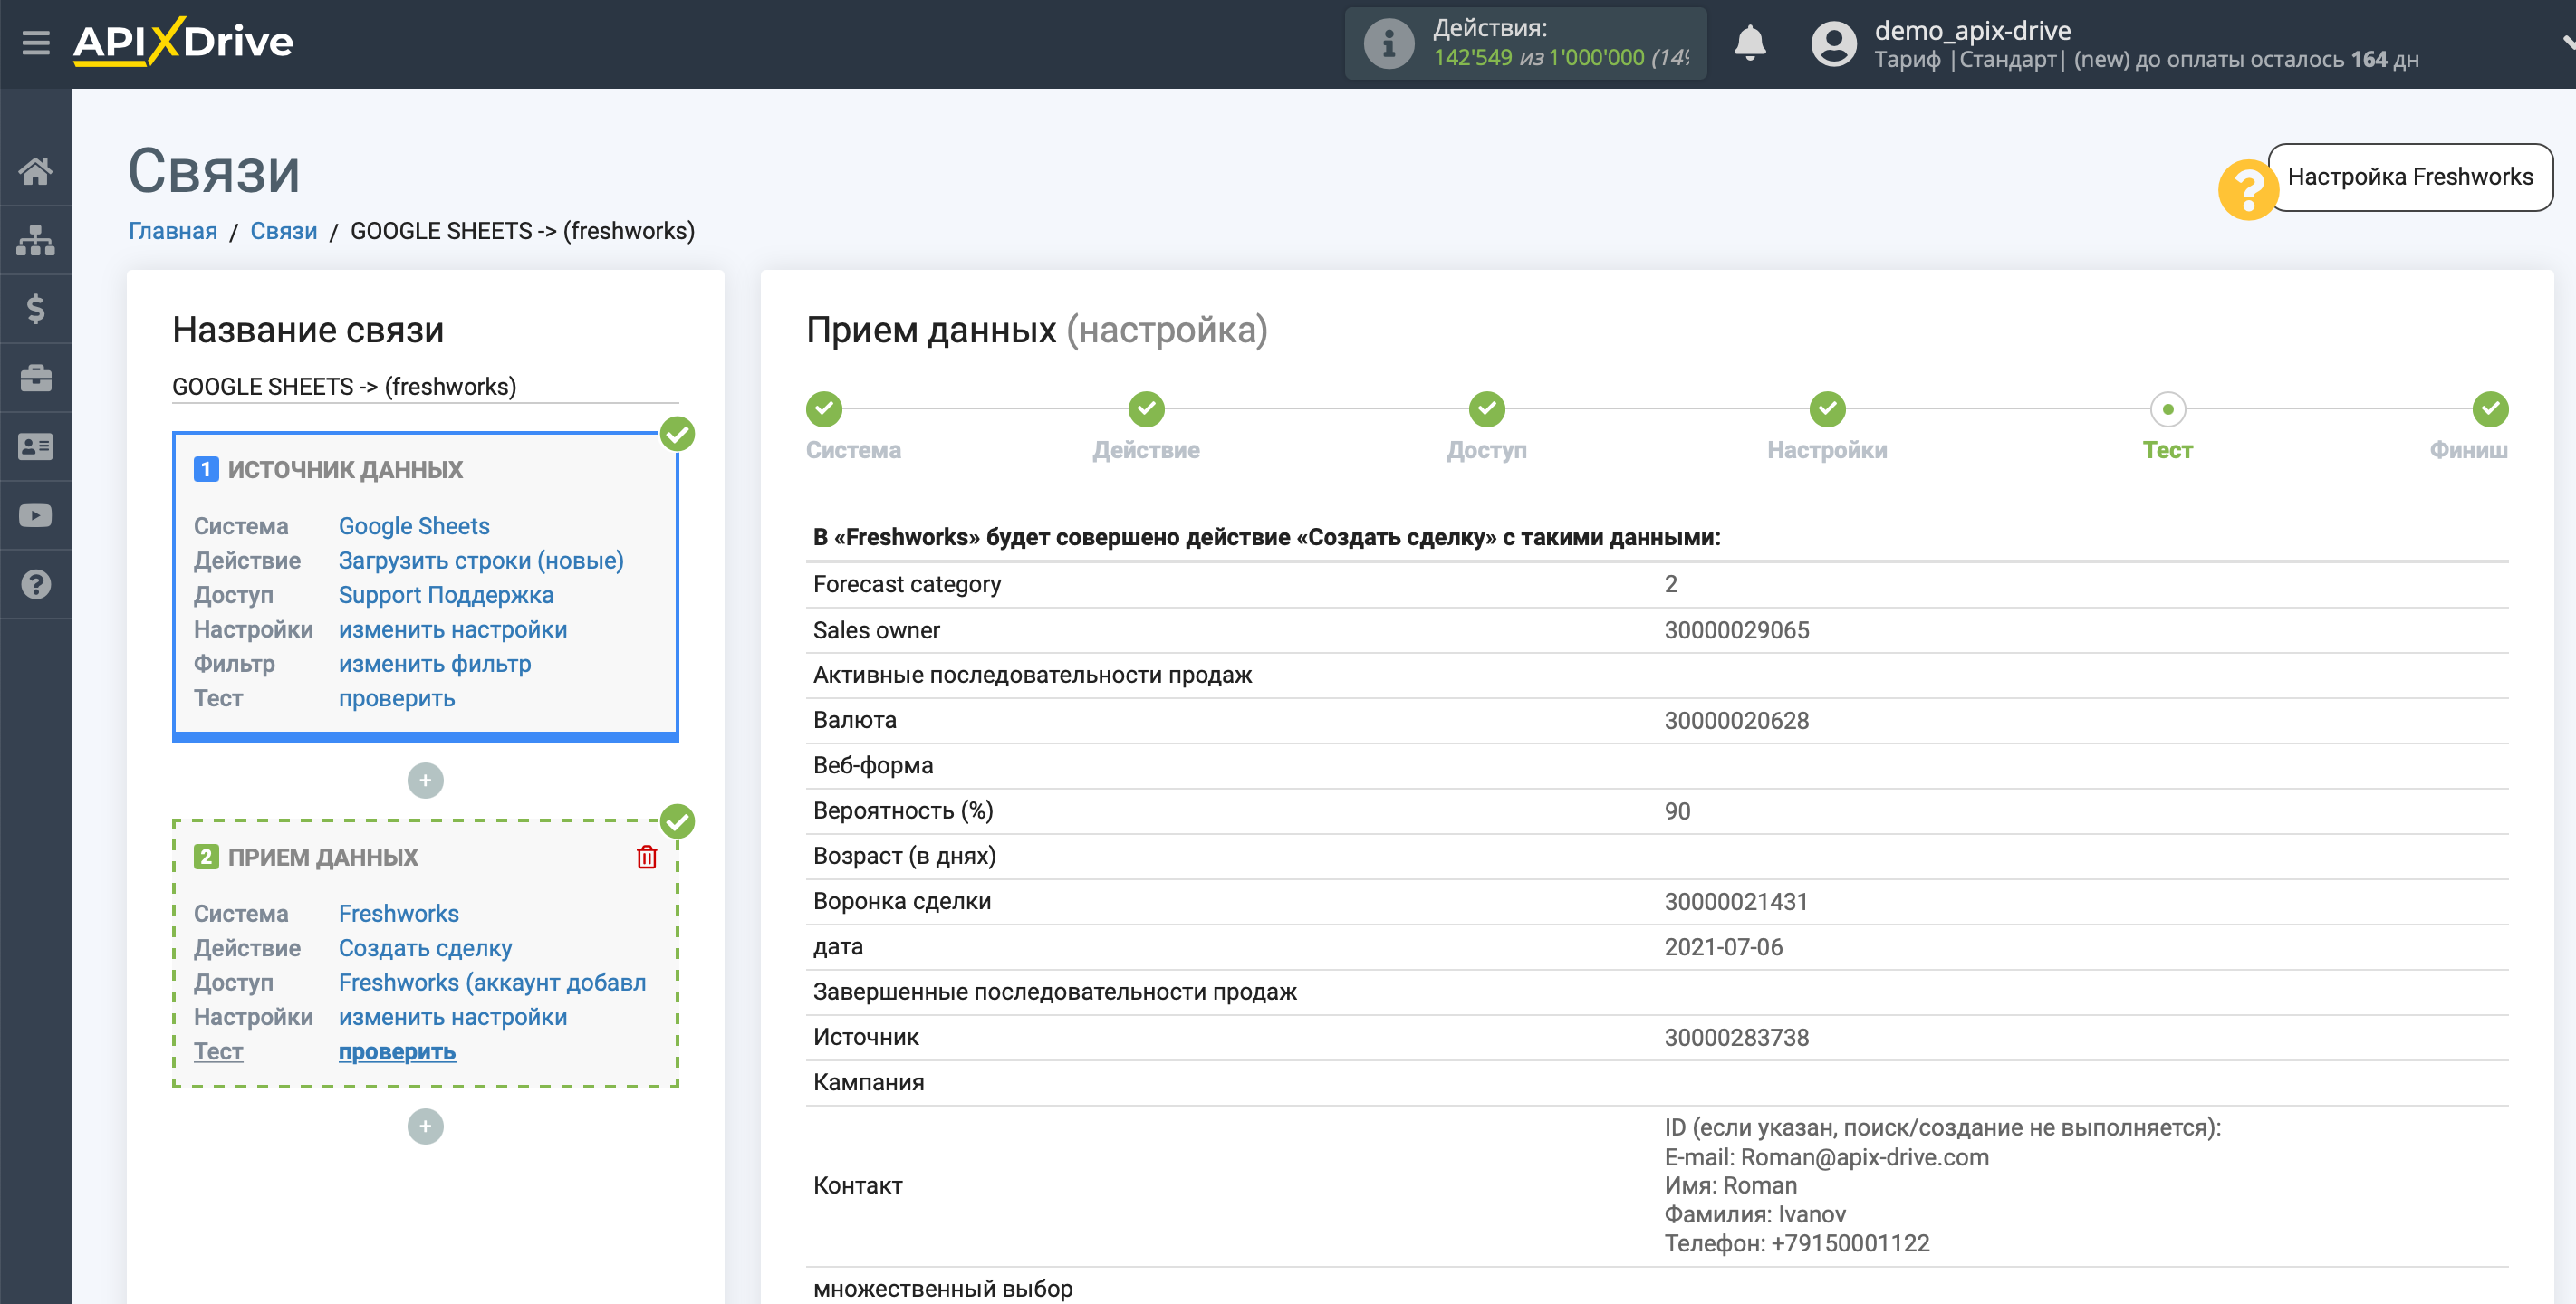The image size is (2576, 1304).
Task: Open the briefcase services sidebar icon
Action: (x=36, y=378)
